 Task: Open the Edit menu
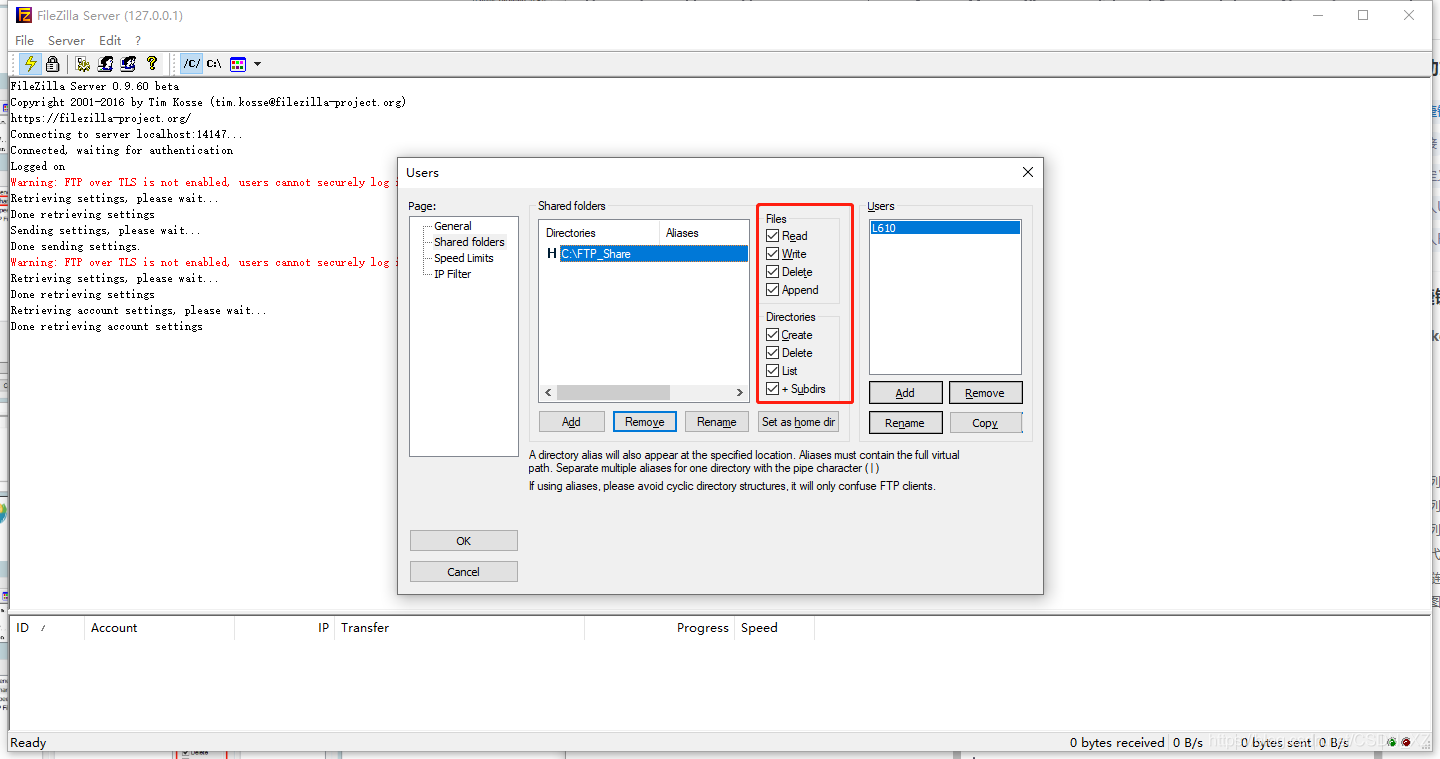click(110, 41)
